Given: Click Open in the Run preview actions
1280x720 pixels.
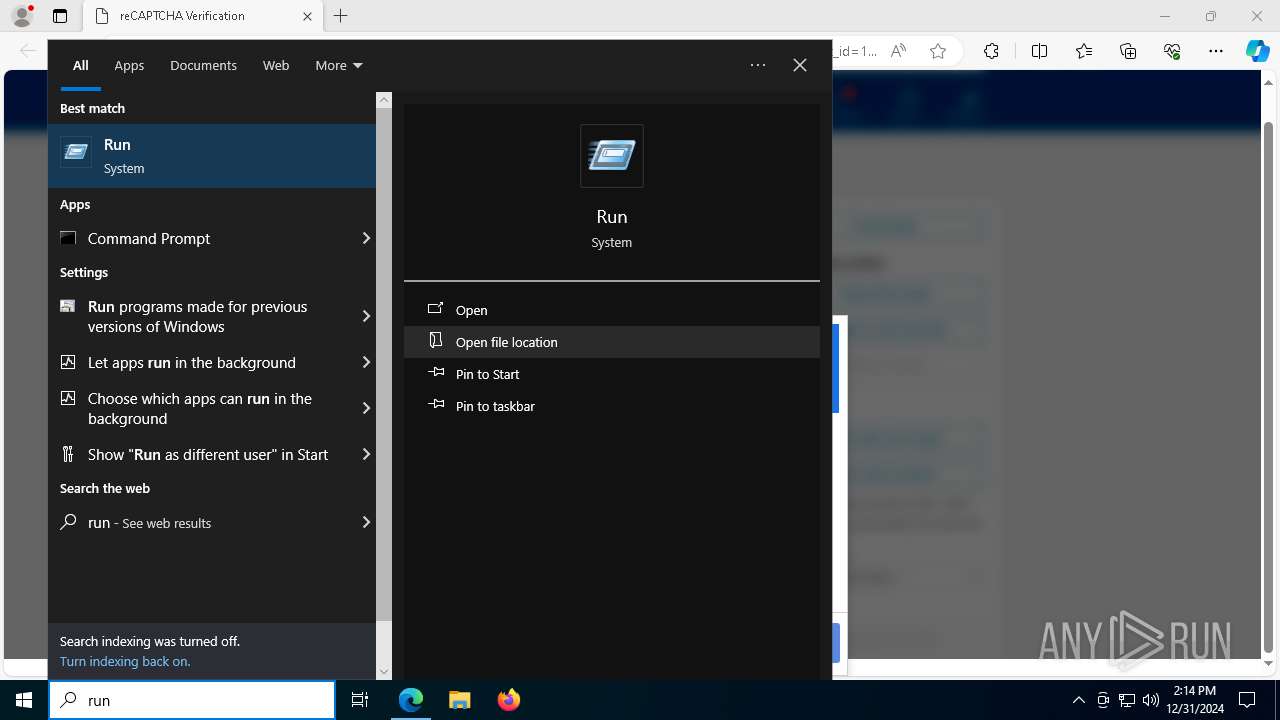Looking at the screenshot, I should 612,310.
